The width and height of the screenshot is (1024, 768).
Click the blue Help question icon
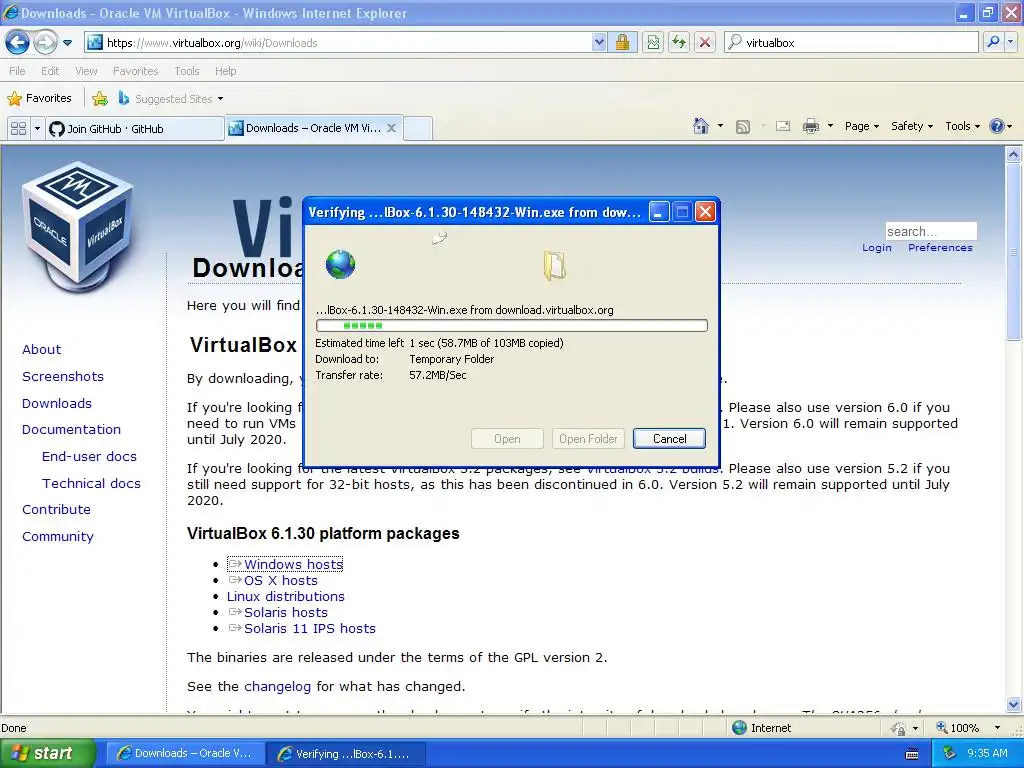997,126
